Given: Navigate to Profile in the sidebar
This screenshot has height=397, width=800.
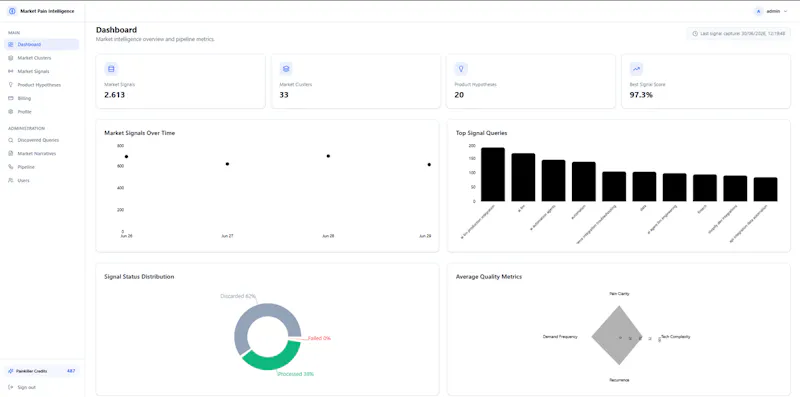Looking at the screenshot, I should [41, 111].
